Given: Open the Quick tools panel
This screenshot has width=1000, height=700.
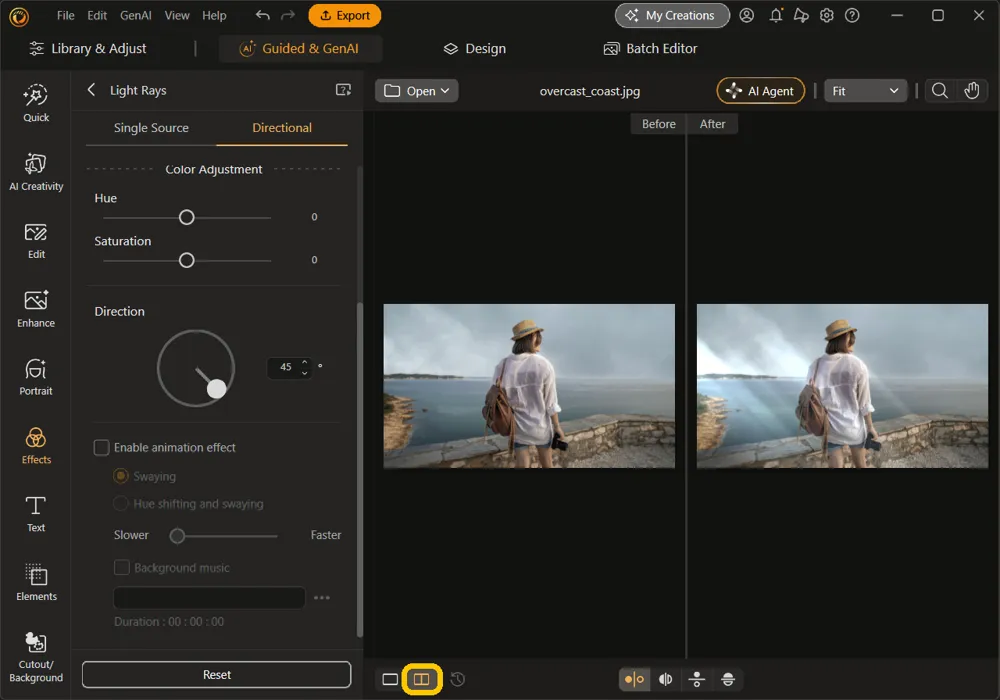Looking at the screenshot, I should [x=36, y=103].
